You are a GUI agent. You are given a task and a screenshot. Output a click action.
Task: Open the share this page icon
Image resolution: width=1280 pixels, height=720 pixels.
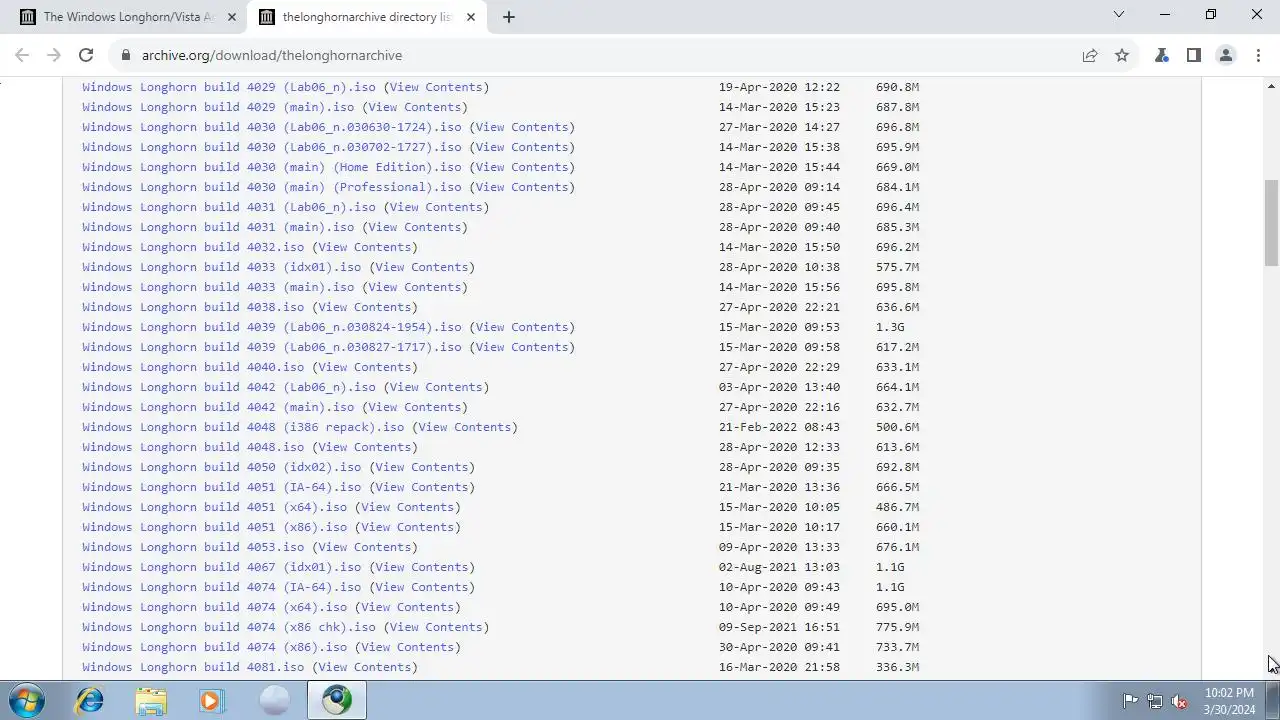1090,55
